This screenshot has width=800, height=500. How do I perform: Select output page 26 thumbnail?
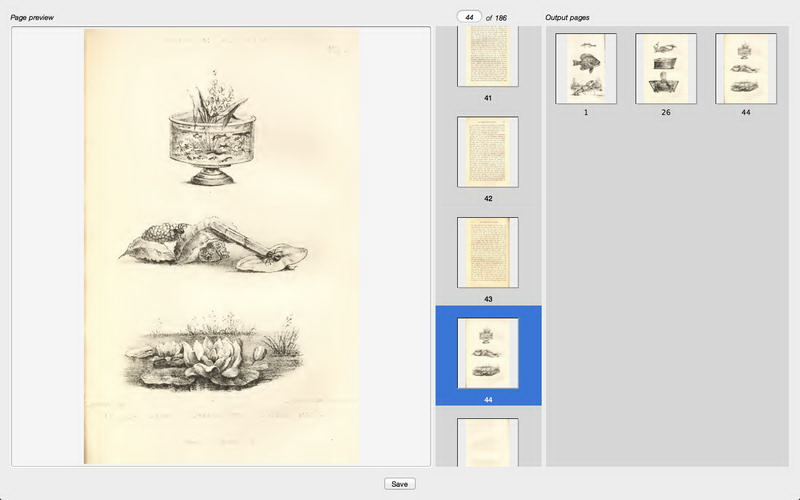coord(666,68)
